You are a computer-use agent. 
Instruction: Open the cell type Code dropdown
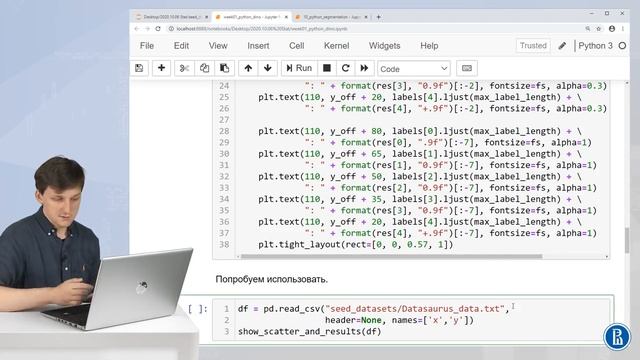tap(414, 69)
